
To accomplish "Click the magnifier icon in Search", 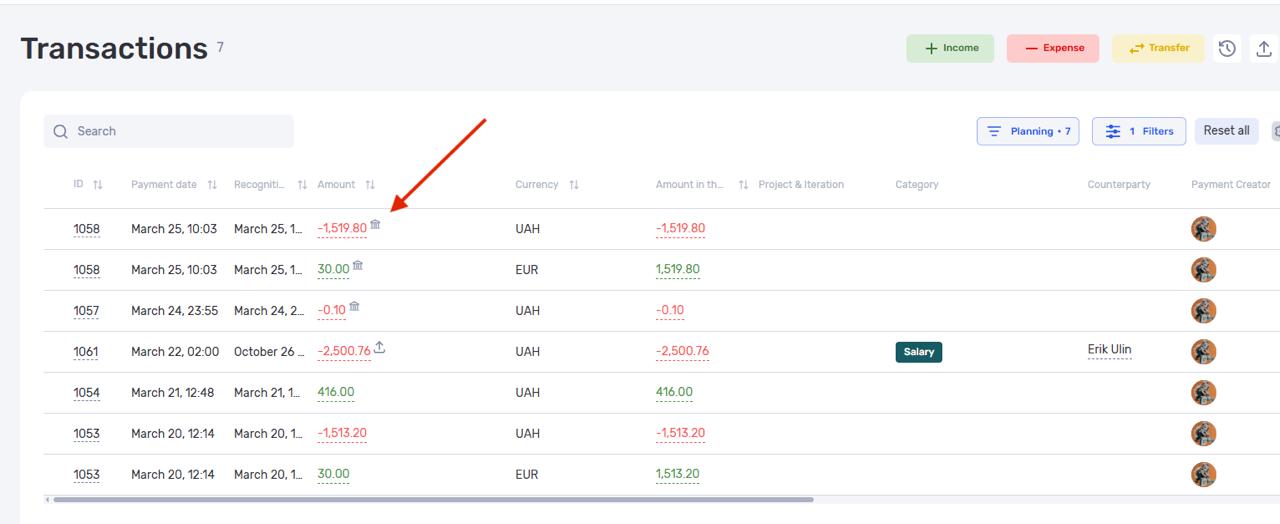I will (x=61, y=131).
